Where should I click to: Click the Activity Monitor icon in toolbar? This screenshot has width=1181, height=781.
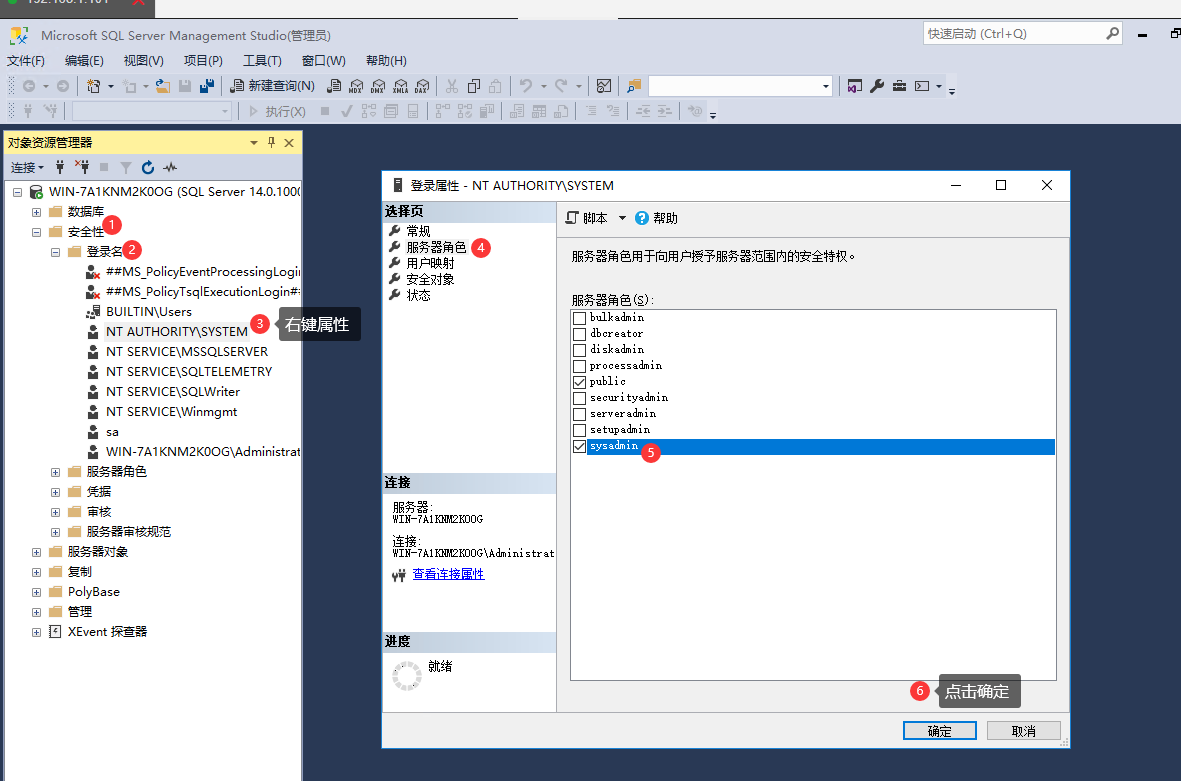(604, 86)
